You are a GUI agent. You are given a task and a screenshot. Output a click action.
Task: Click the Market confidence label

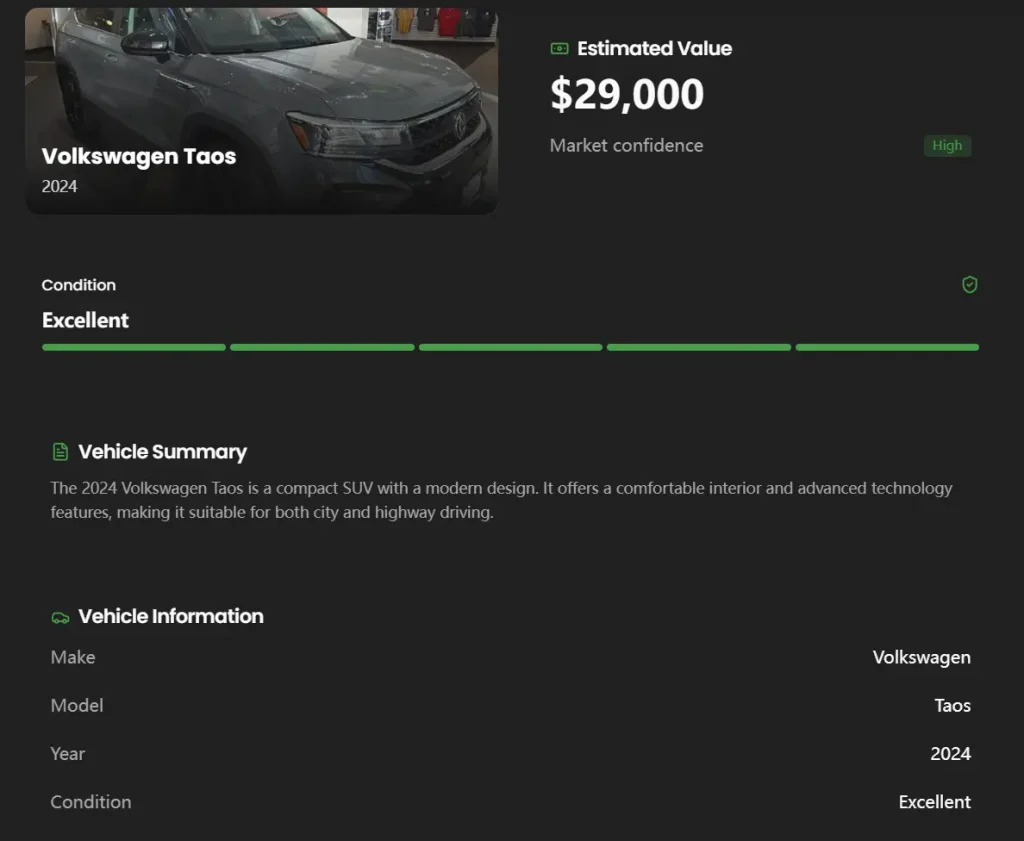(x=626, y=145)
